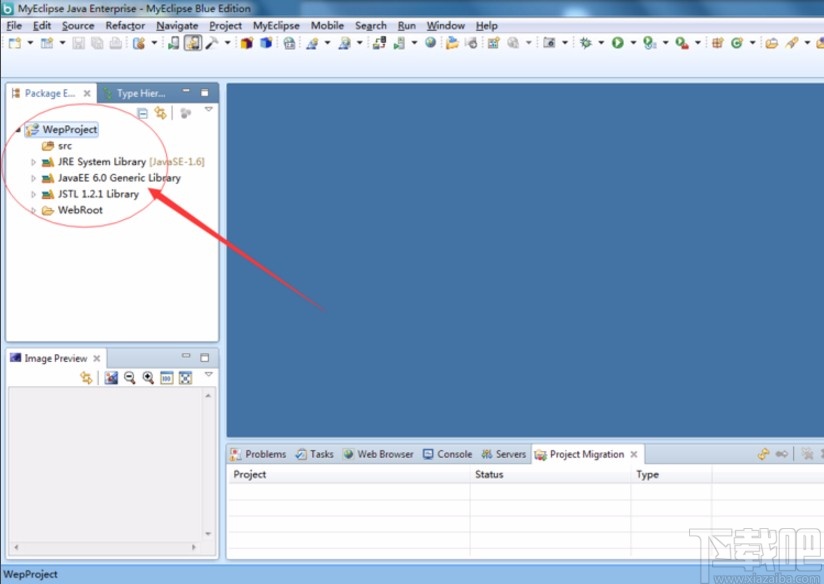
Task: Click the server deploy icon with green arrow
Action: (x=399, y=43)
